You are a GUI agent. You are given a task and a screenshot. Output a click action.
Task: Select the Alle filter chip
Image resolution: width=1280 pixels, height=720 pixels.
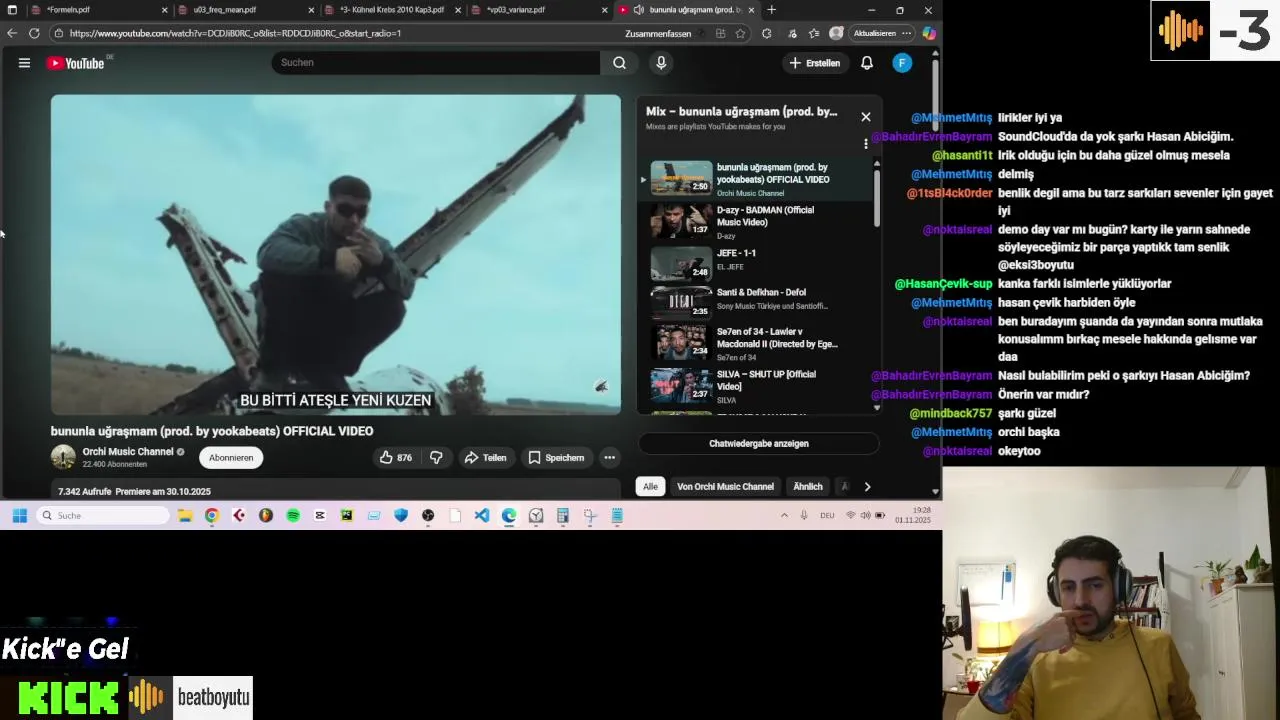650,487
